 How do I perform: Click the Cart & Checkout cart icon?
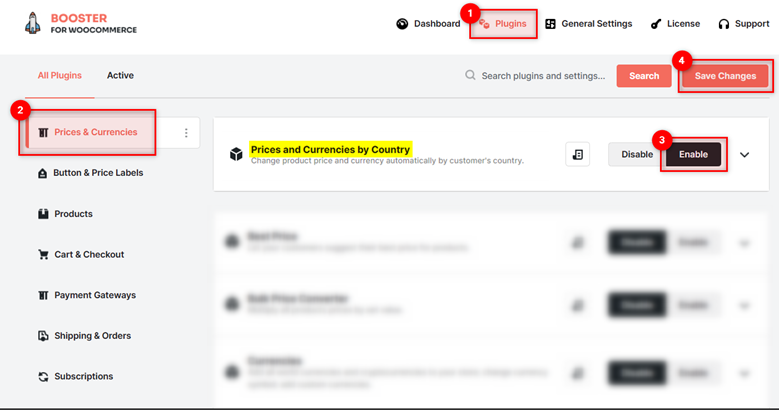[43, 254]
